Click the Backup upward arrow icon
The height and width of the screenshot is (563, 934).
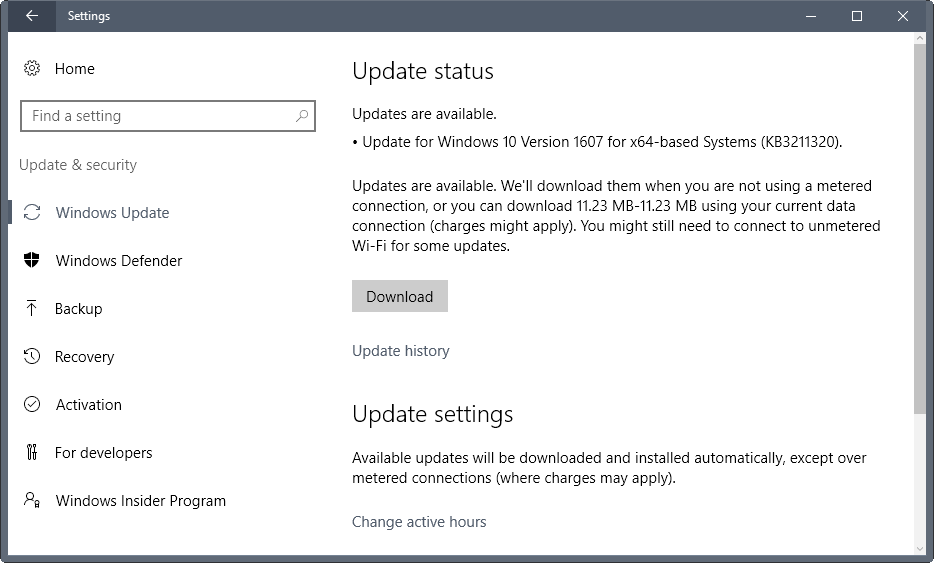[x=32, y=308]
